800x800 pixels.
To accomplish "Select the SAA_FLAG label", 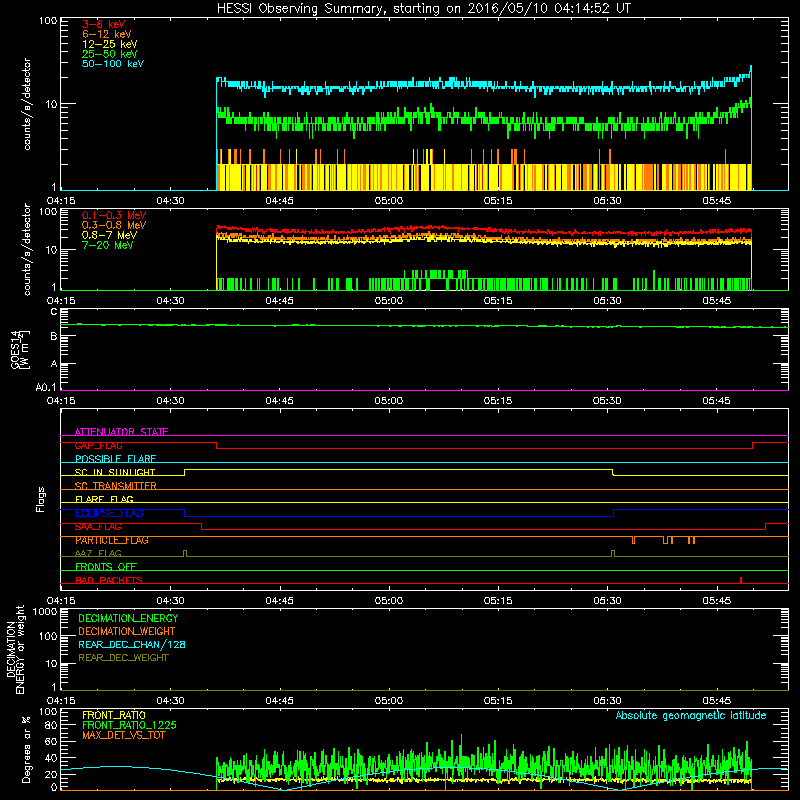I will [98, 527].
